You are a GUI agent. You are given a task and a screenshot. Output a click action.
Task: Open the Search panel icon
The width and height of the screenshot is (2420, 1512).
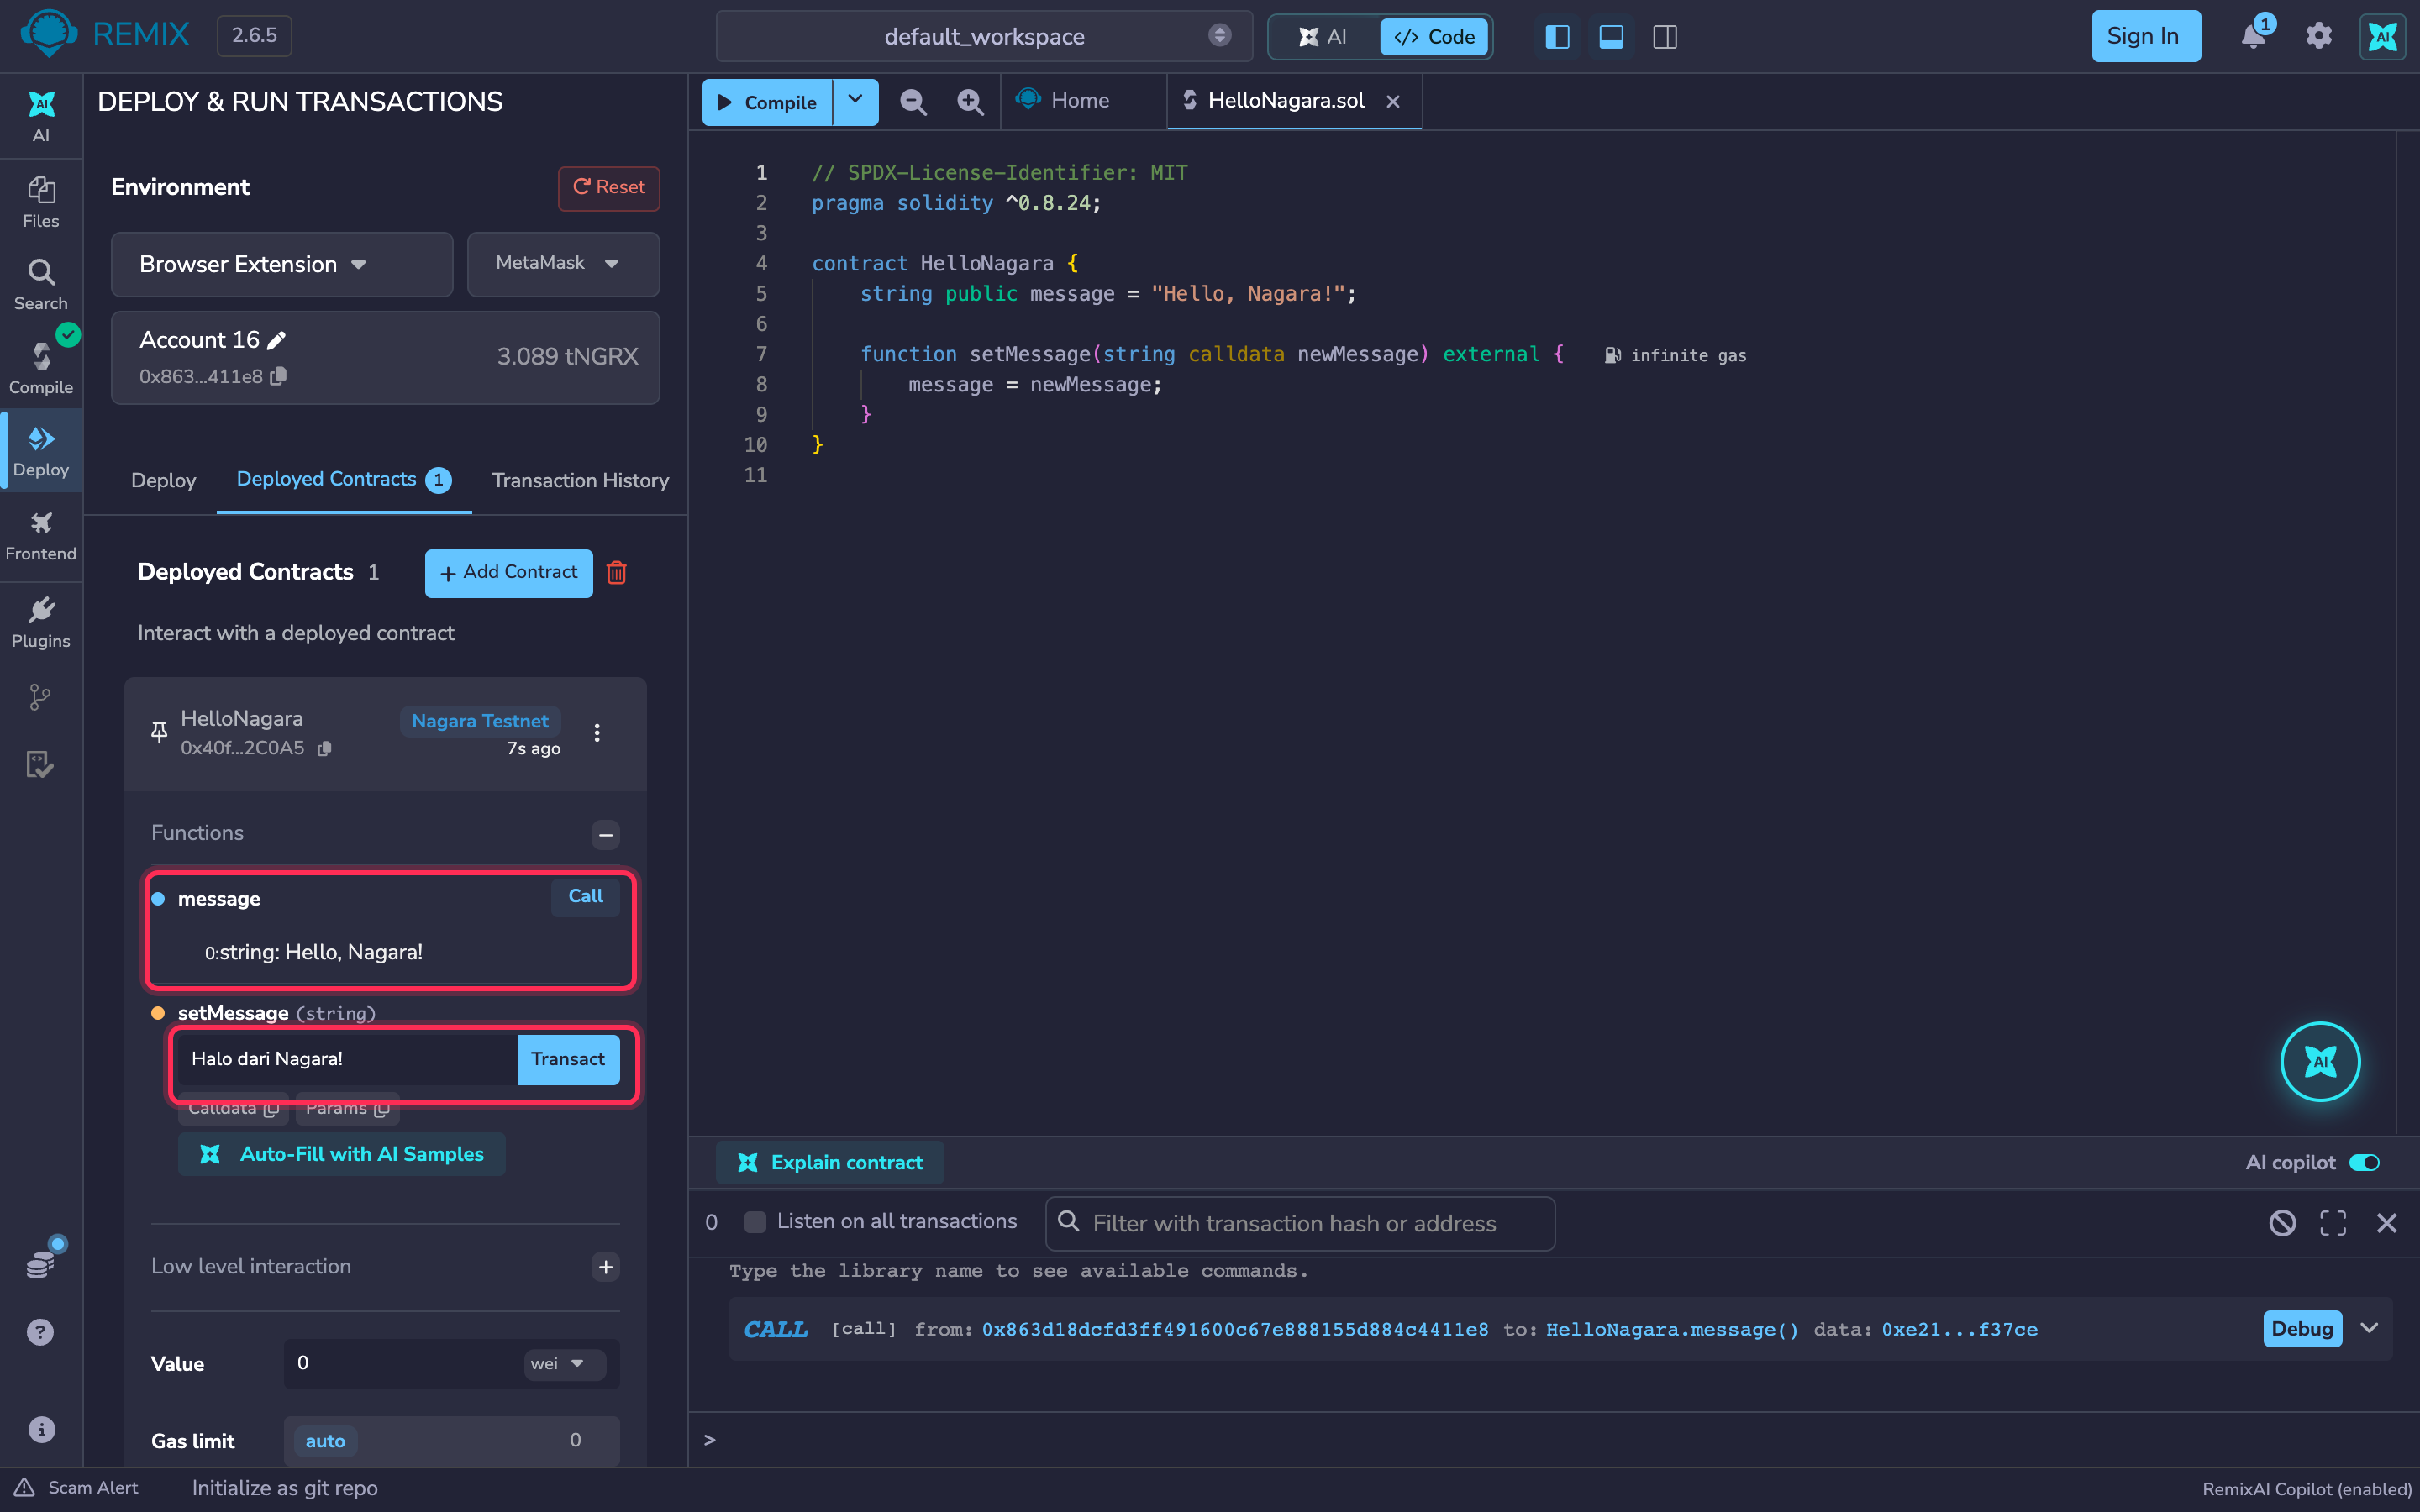[x=41, y=285]
